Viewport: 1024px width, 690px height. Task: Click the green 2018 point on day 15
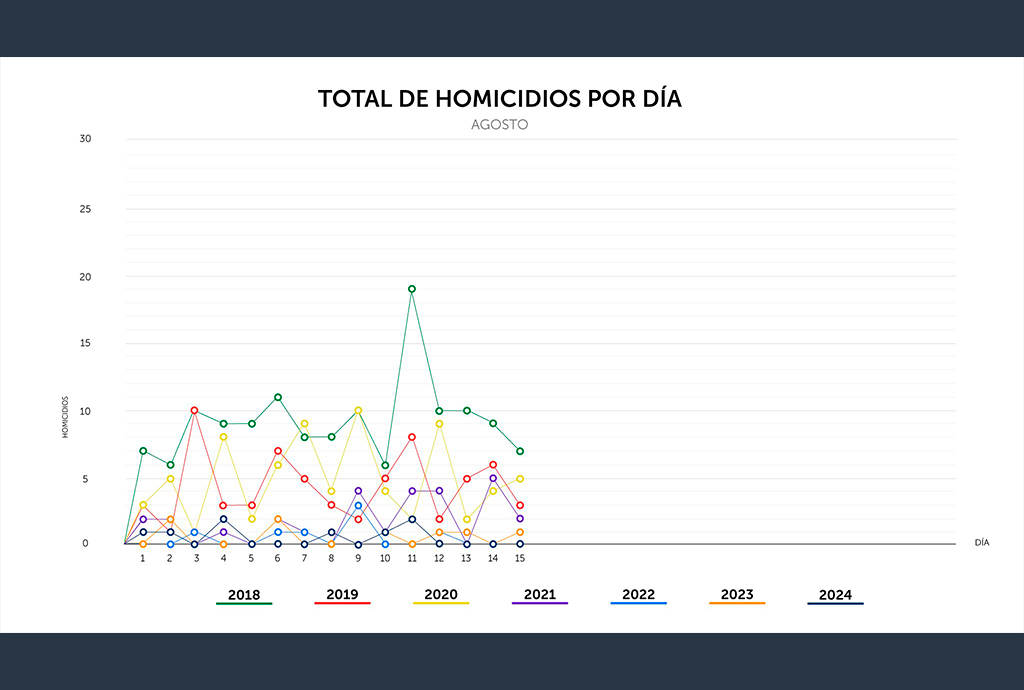coord(520,451)
